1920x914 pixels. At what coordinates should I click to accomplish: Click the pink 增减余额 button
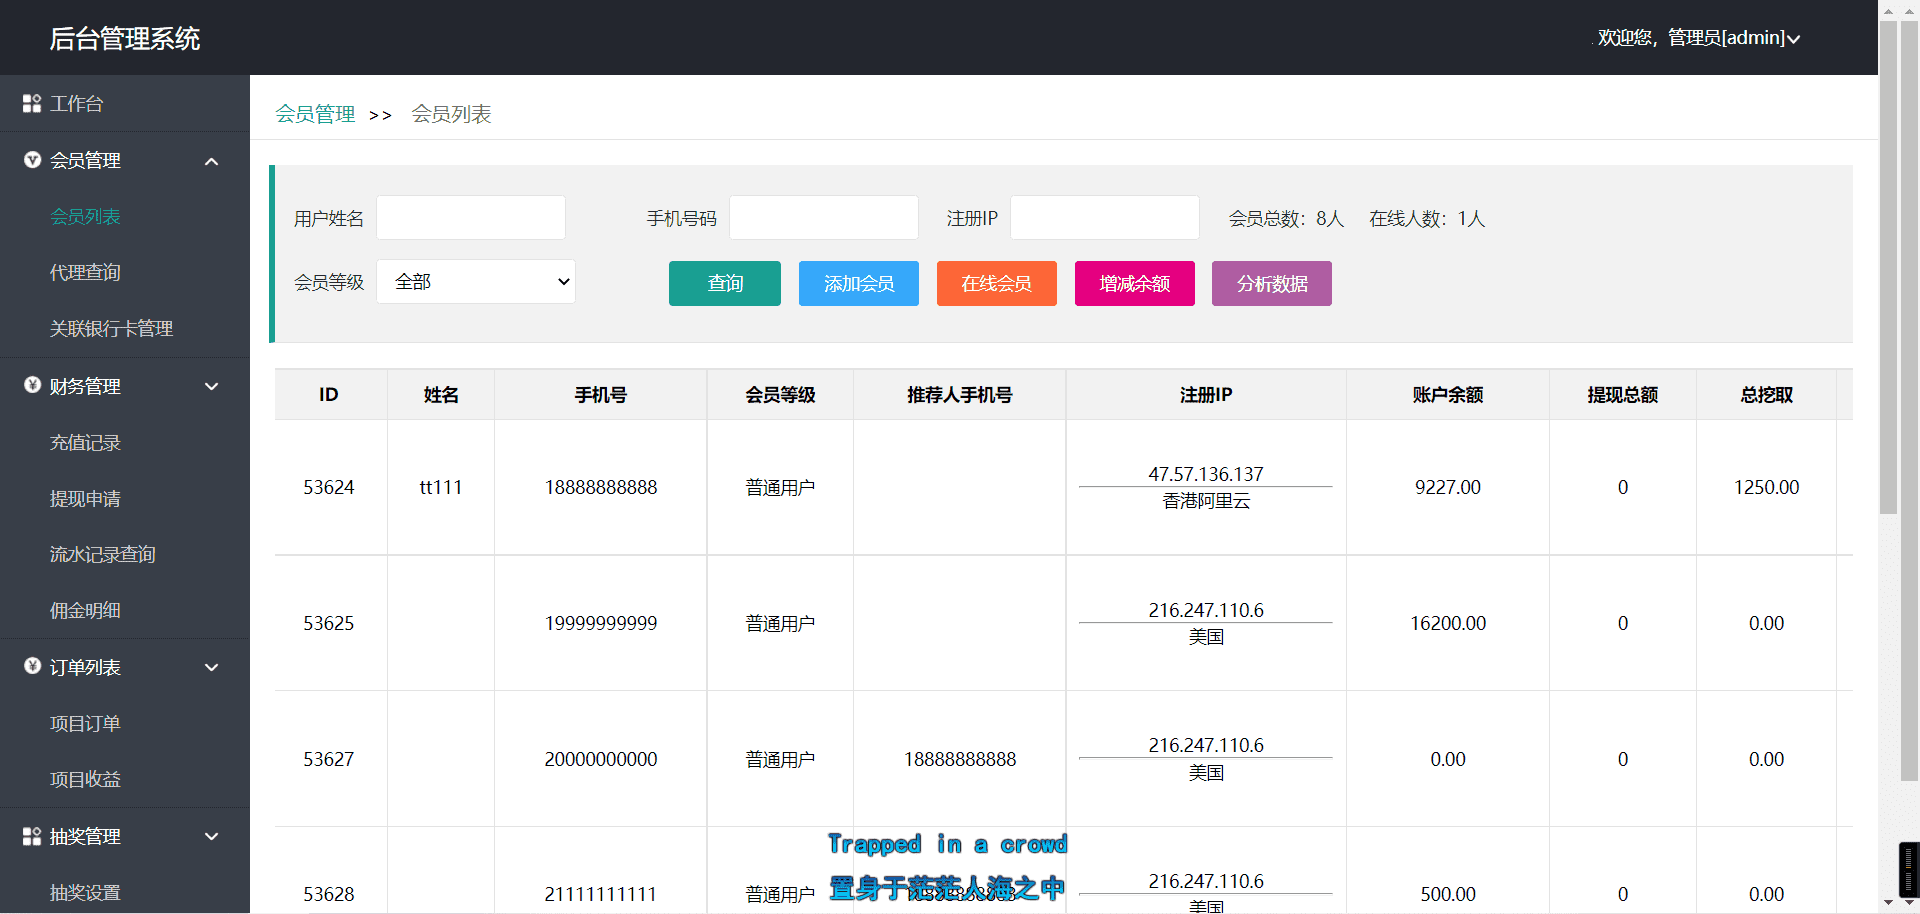pyautogui.click(x=1134, y=284)
